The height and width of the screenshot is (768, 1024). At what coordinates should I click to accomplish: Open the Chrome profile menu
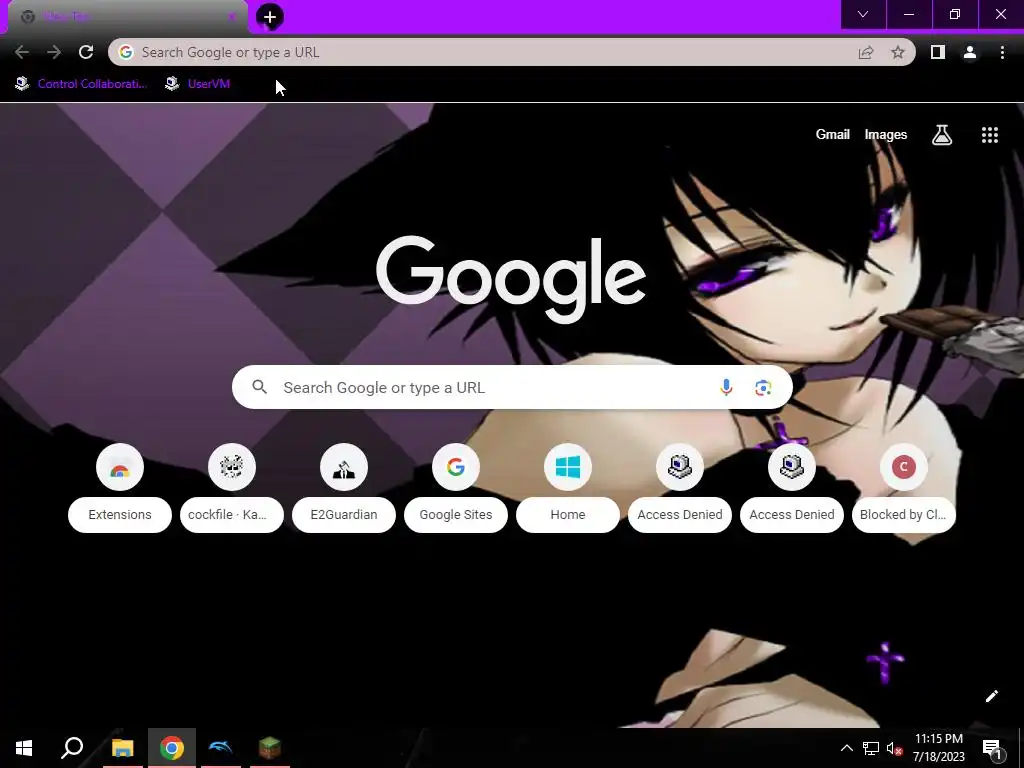pos(970,52)
